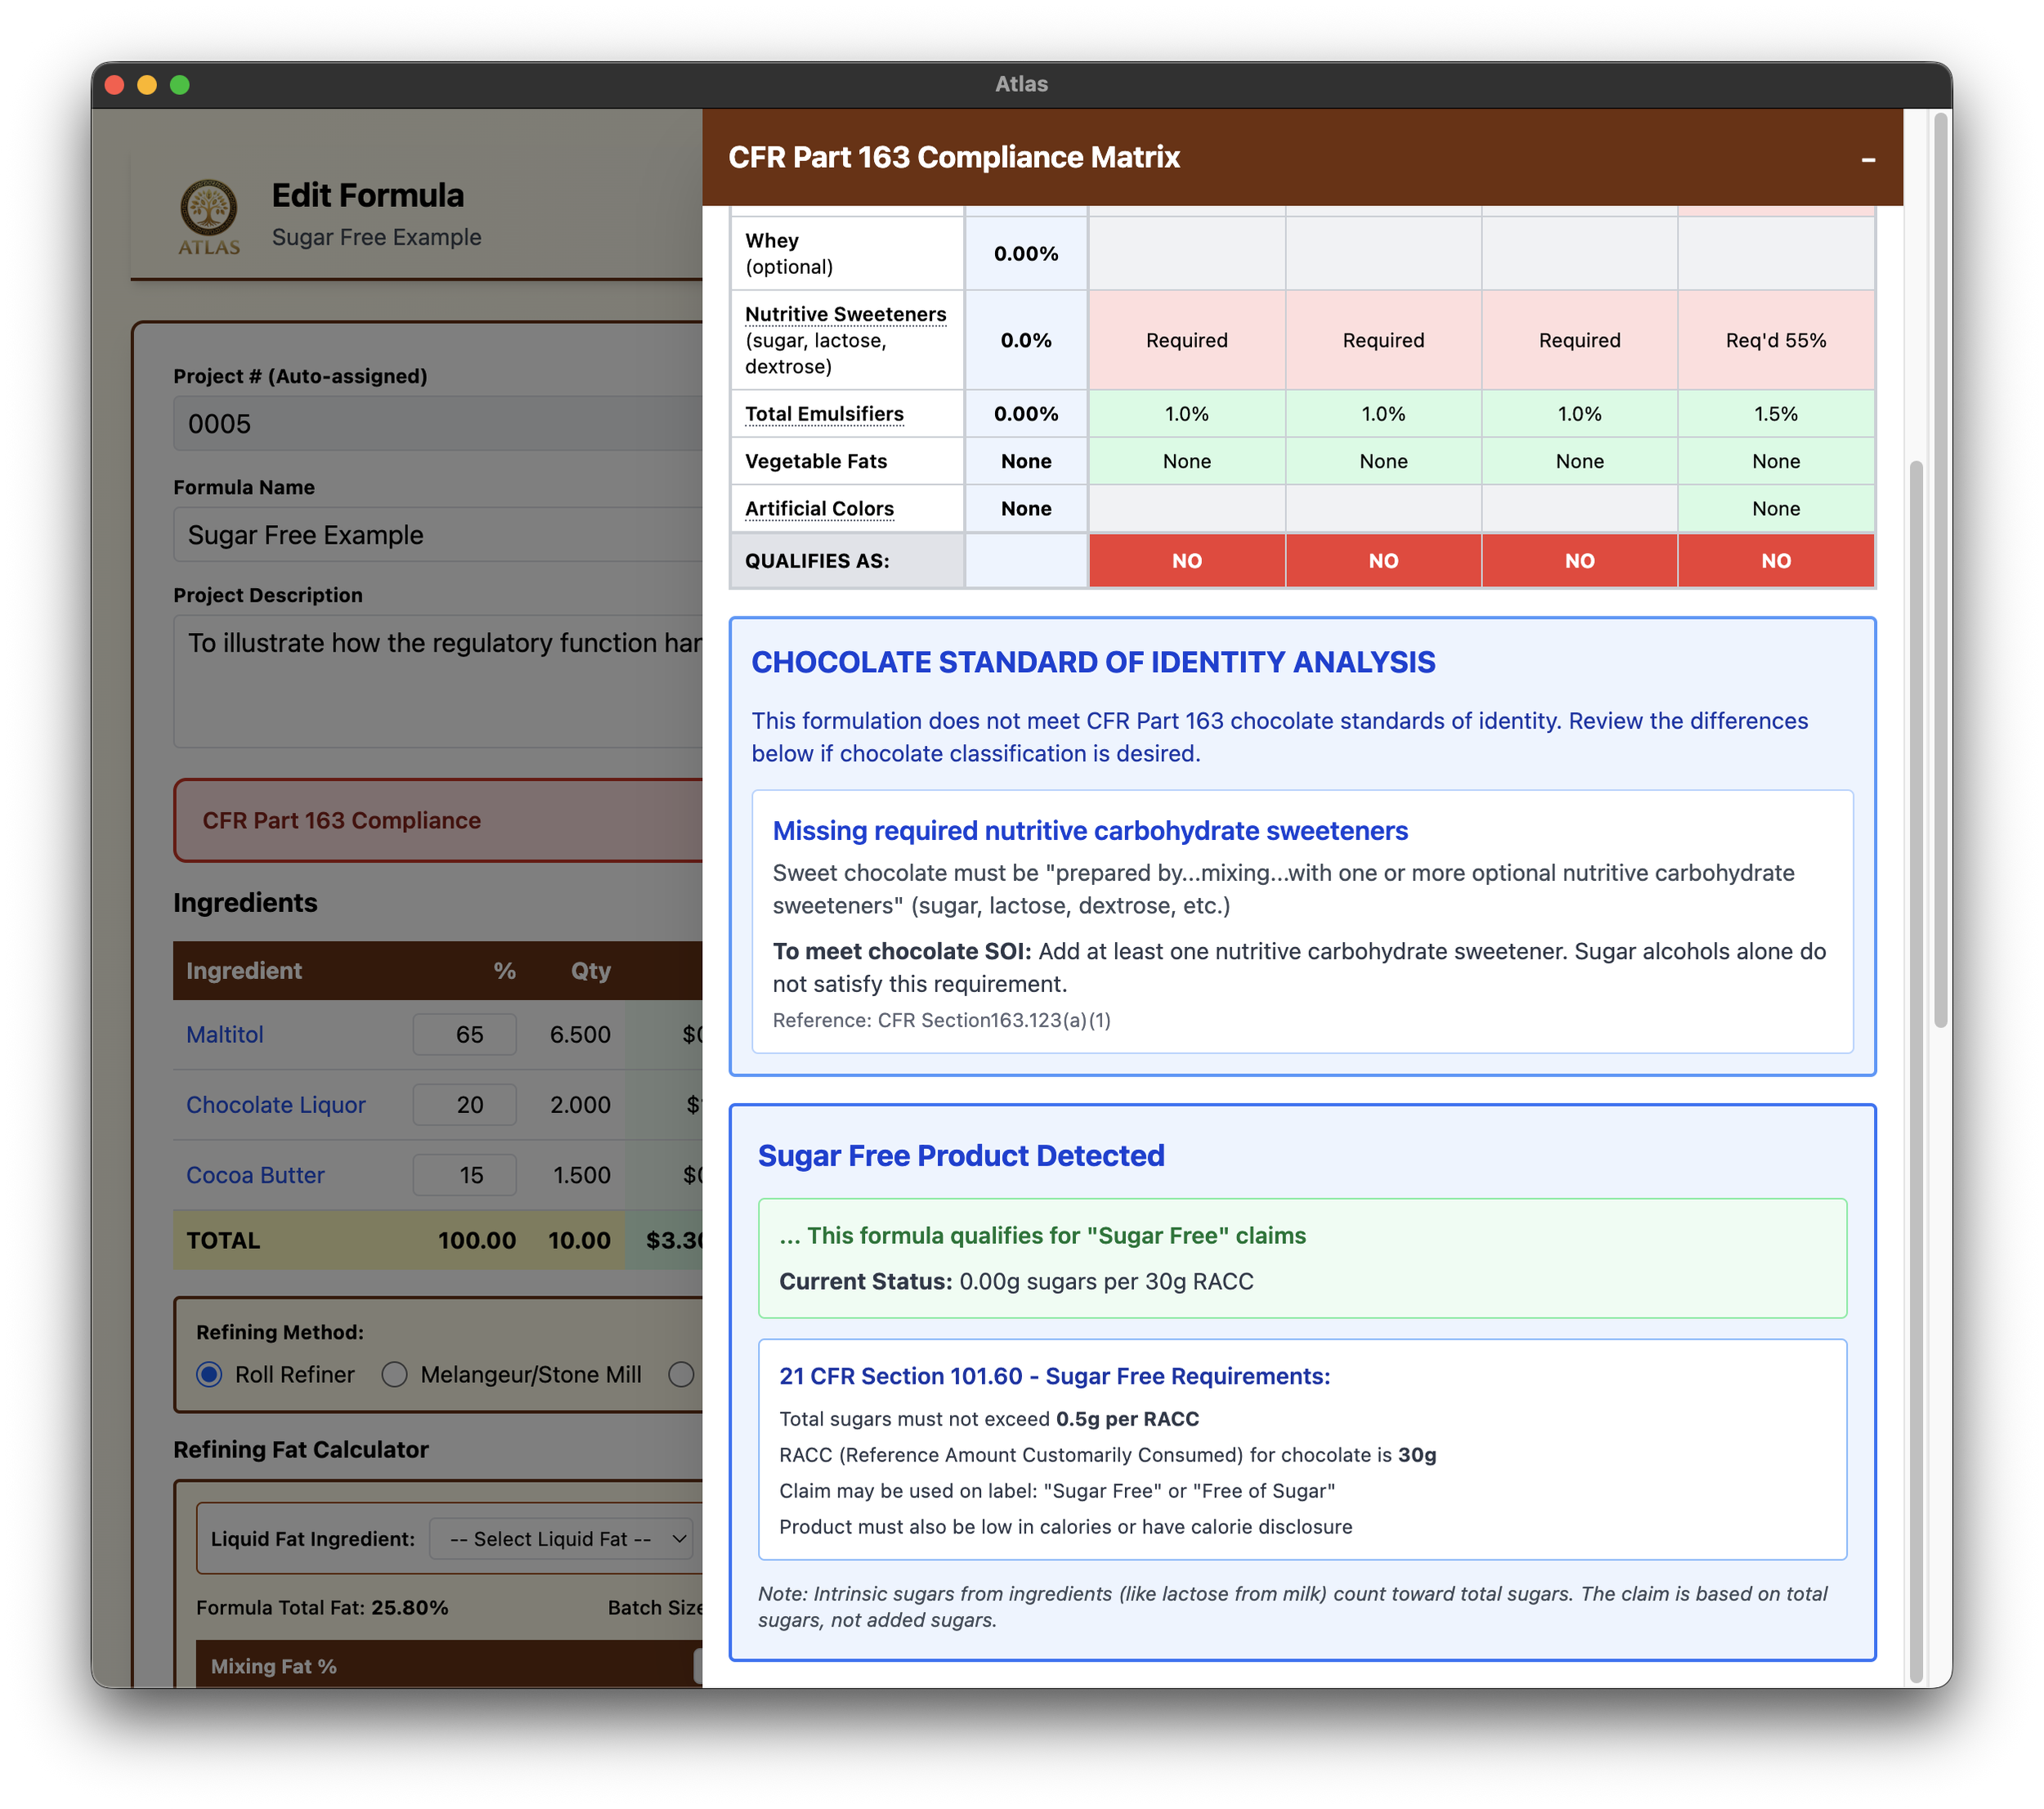The height and width of the screenshot is (1809, 2044).
Task: Open the Liquid Fat Ingredient dropdown
Action: [561, 1538]
